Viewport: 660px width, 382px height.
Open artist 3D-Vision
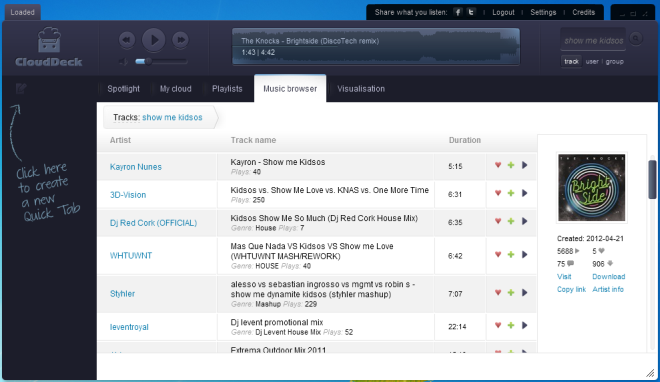[128, 195]
